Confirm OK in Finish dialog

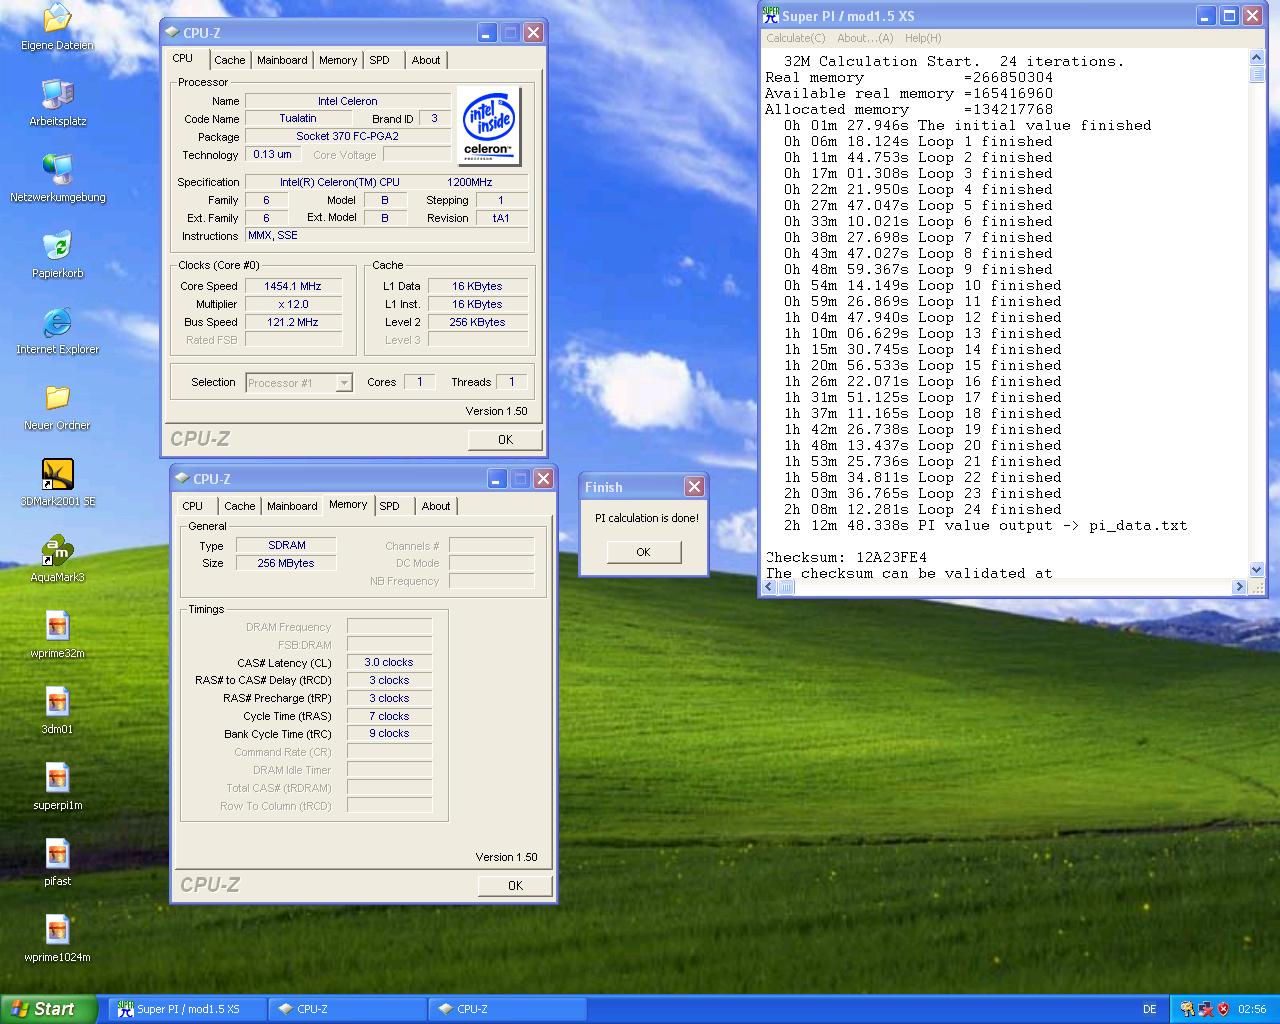pyautogui.click(x=643, y=552)
